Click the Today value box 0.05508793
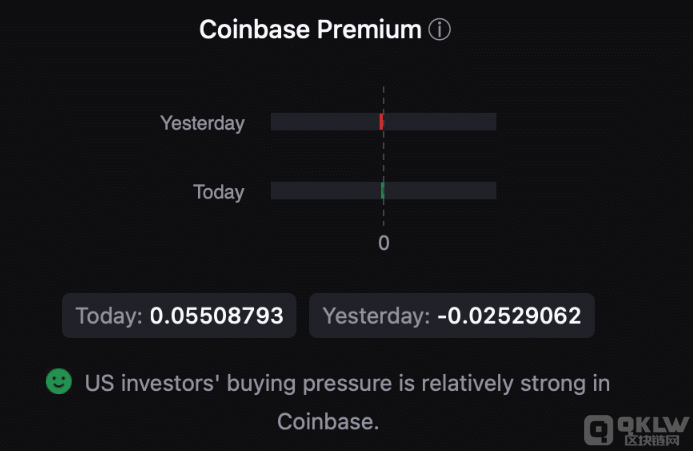 179,315
